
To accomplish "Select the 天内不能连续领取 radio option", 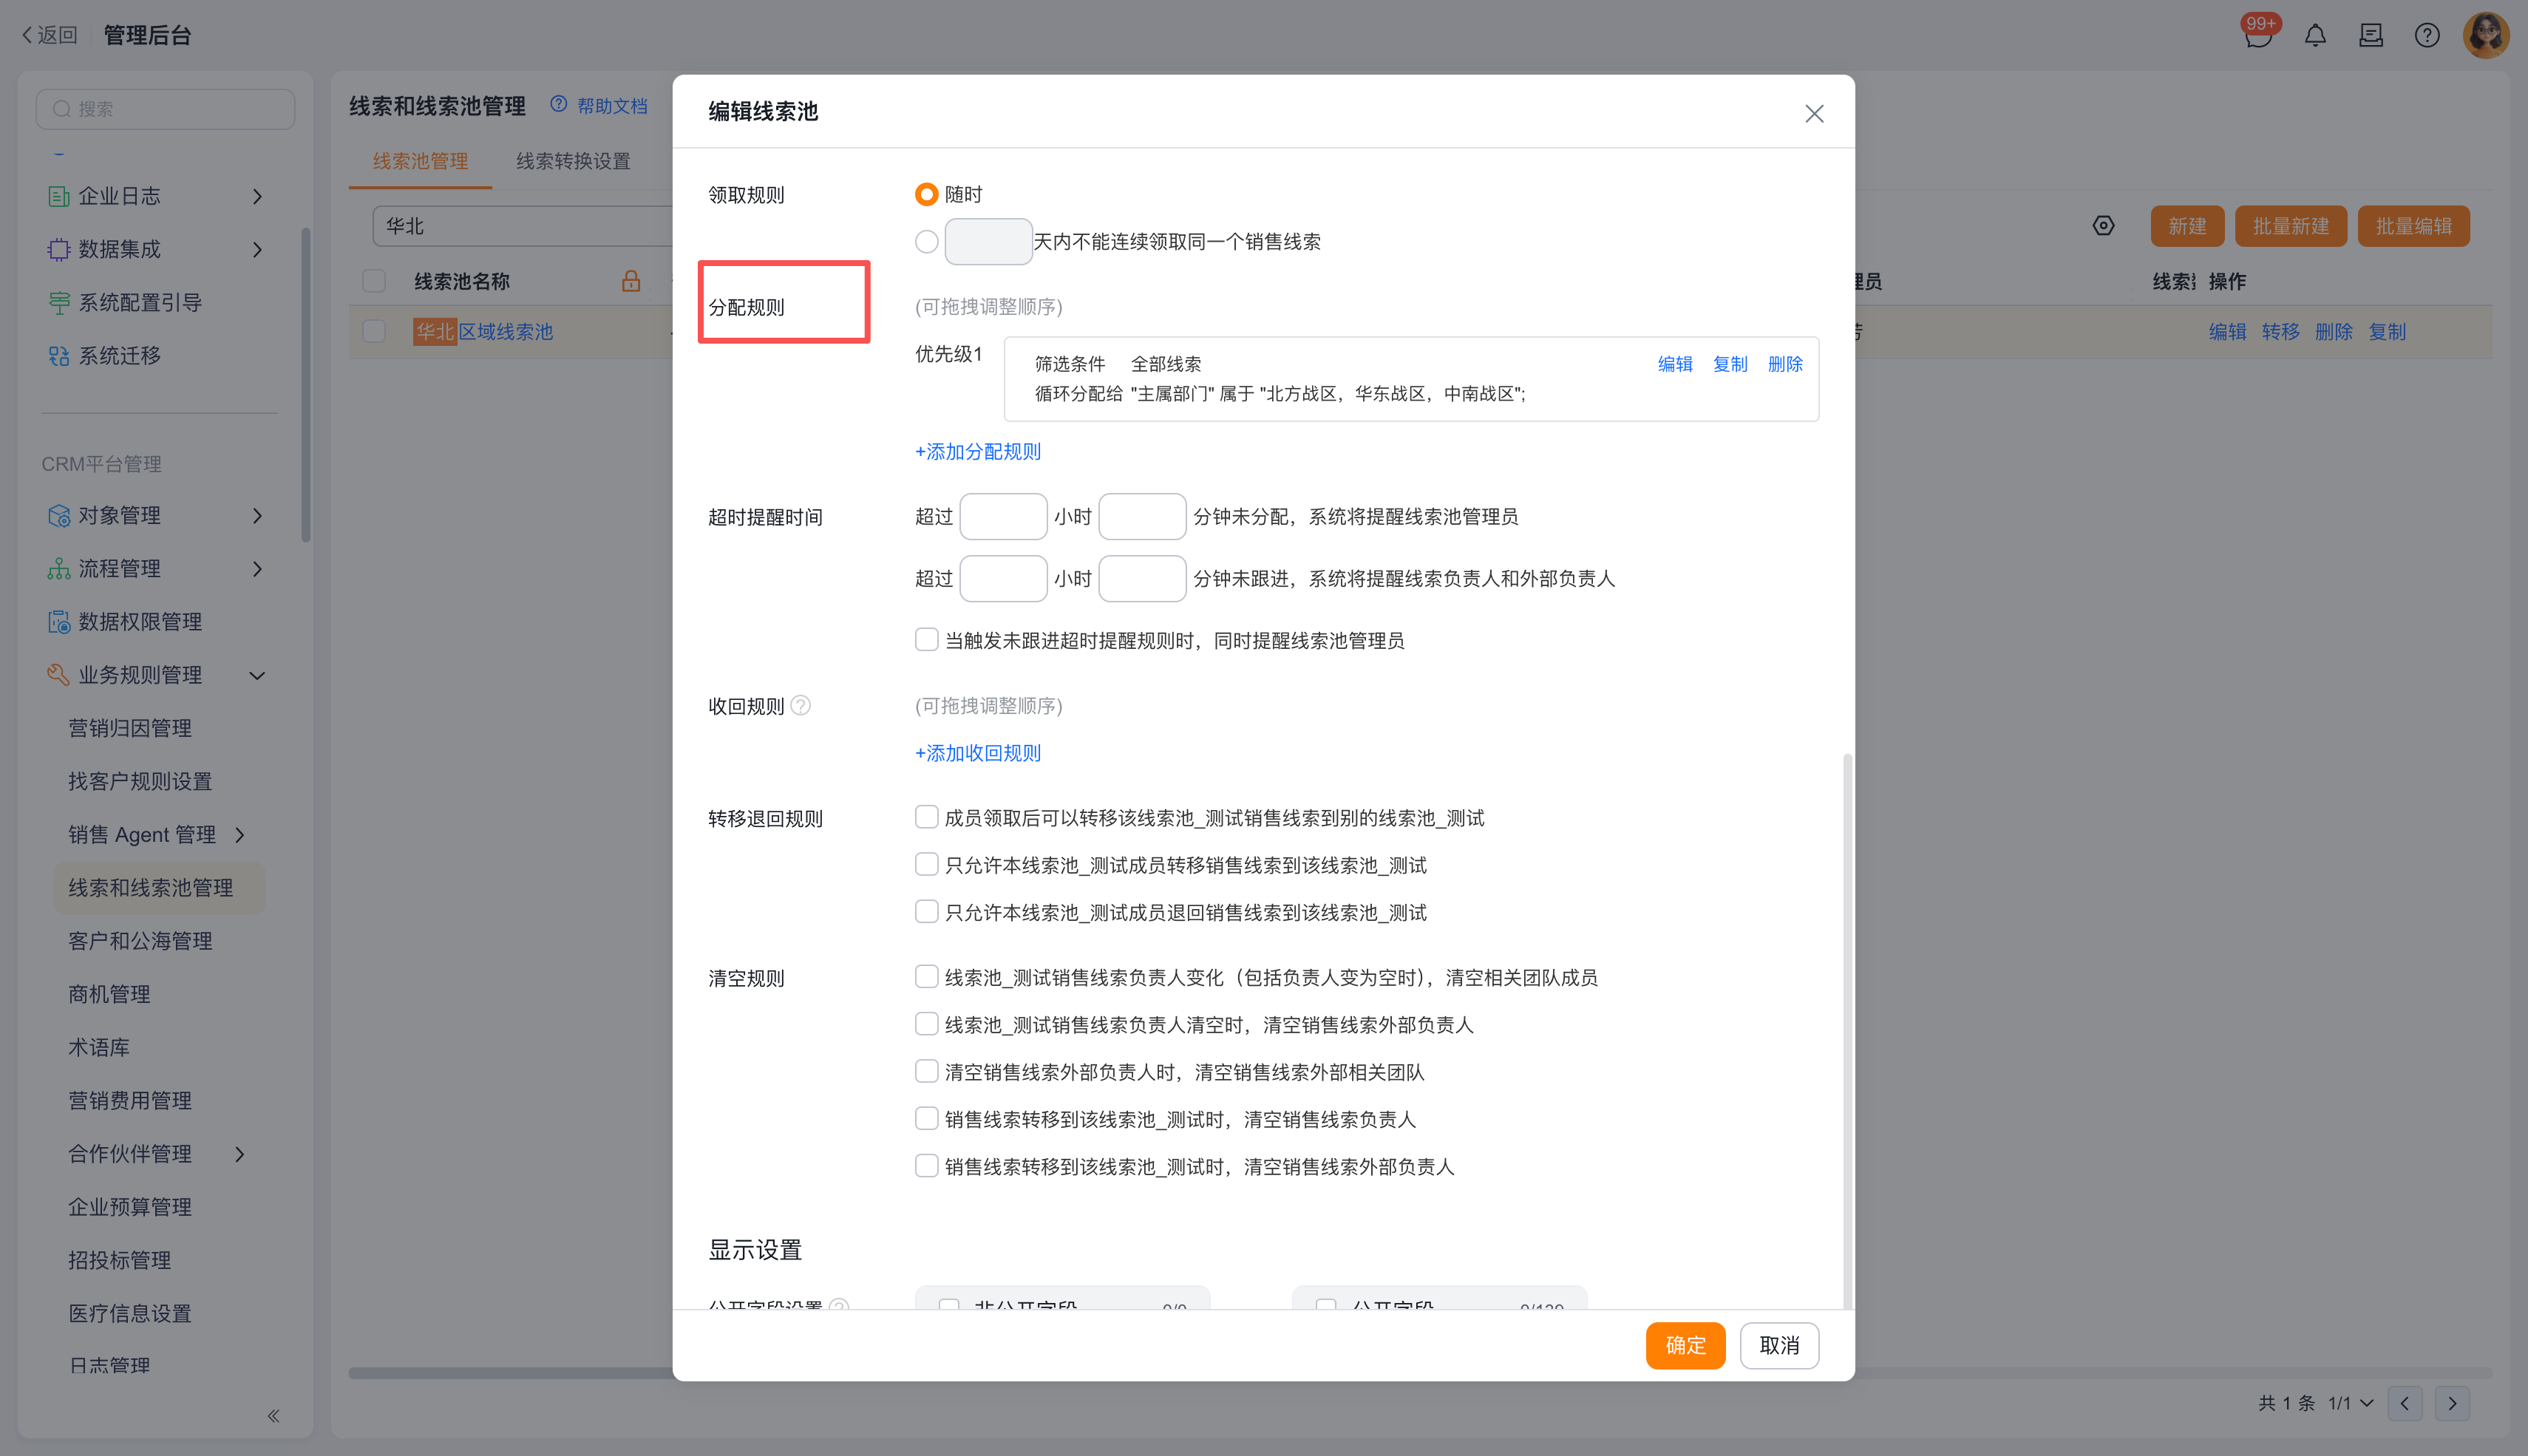I will click(927, 241).
